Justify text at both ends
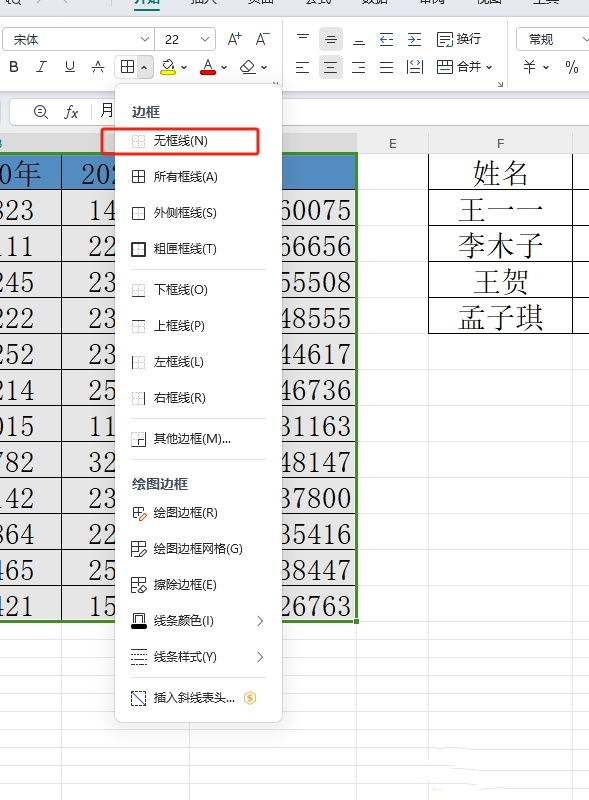 (x=386, y=67)
